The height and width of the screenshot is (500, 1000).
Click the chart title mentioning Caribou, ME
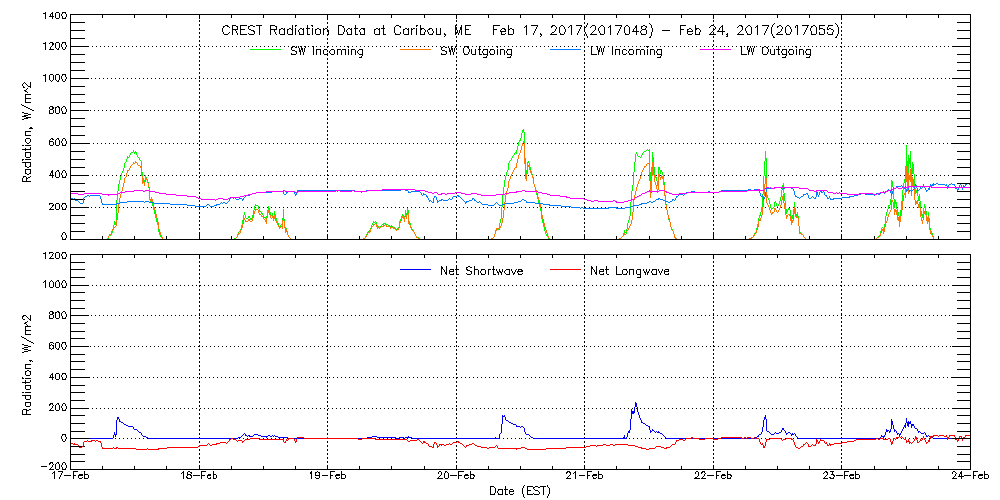coord(530,30)
